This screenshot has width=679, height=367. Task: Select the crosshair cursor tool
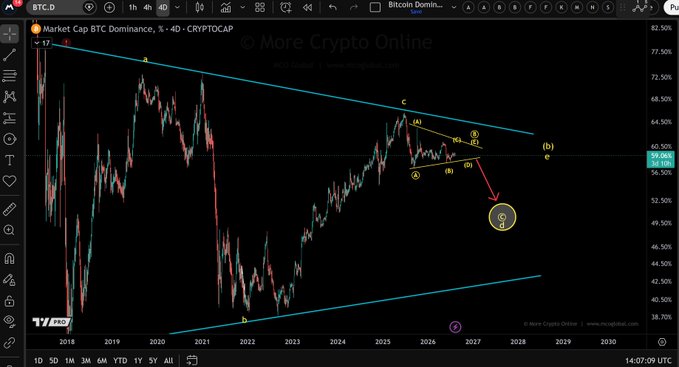click(x=10, y=34)
